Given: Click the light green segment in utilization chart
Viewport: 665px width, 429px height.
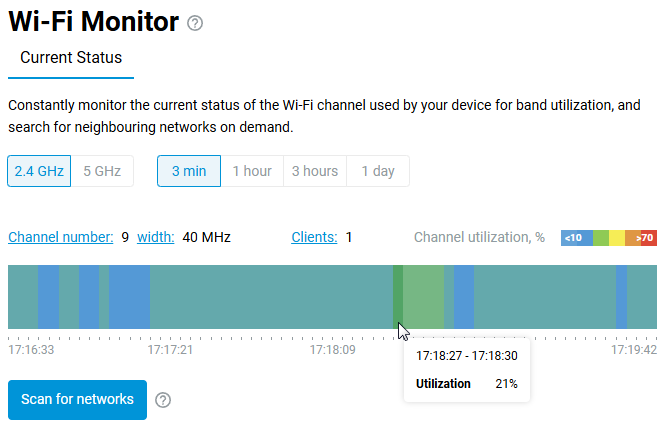Looking at the screenshot, I should pos(424,297).
